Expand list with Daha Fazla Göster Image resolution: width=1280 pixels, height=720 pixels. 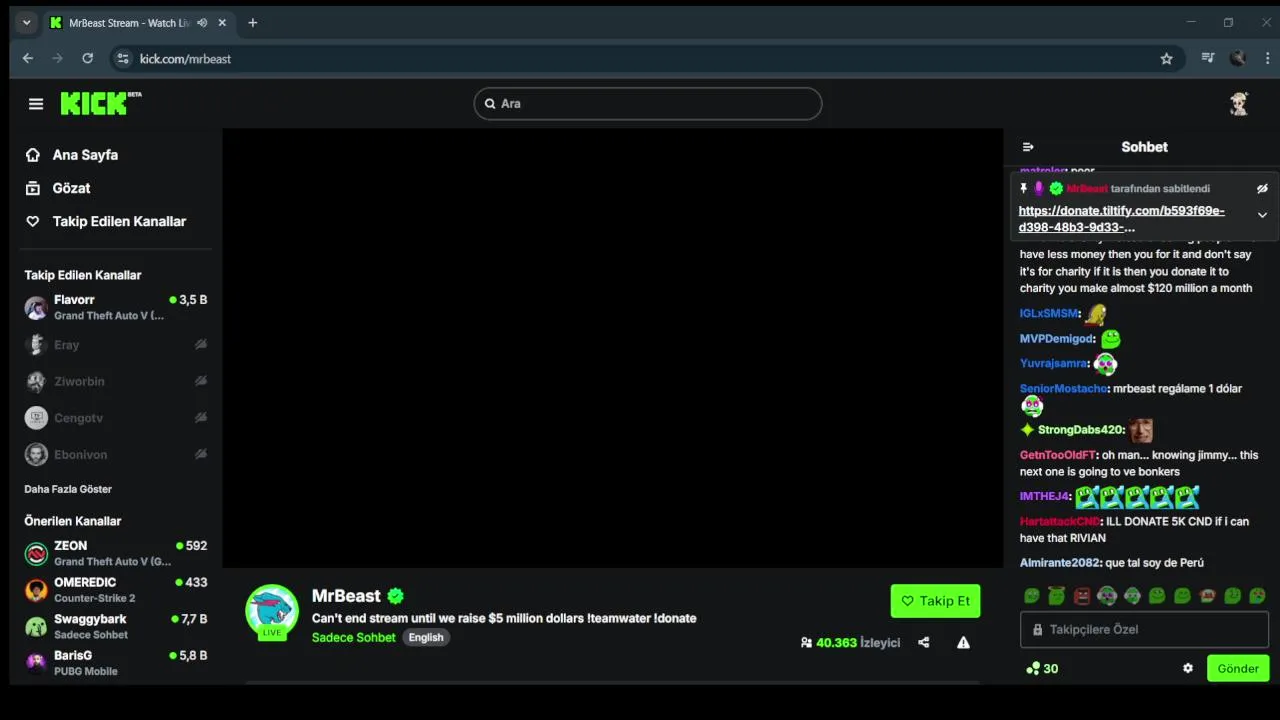click(x=68, y=489)
